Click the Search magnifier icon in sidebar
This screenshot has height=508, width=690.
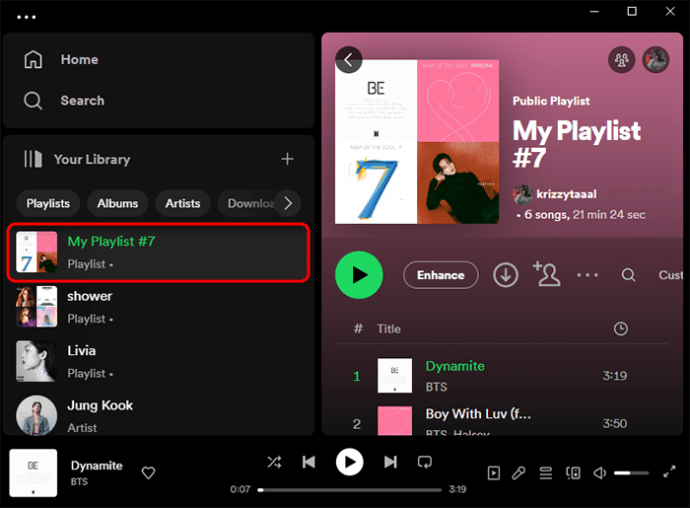coord(33,100)
